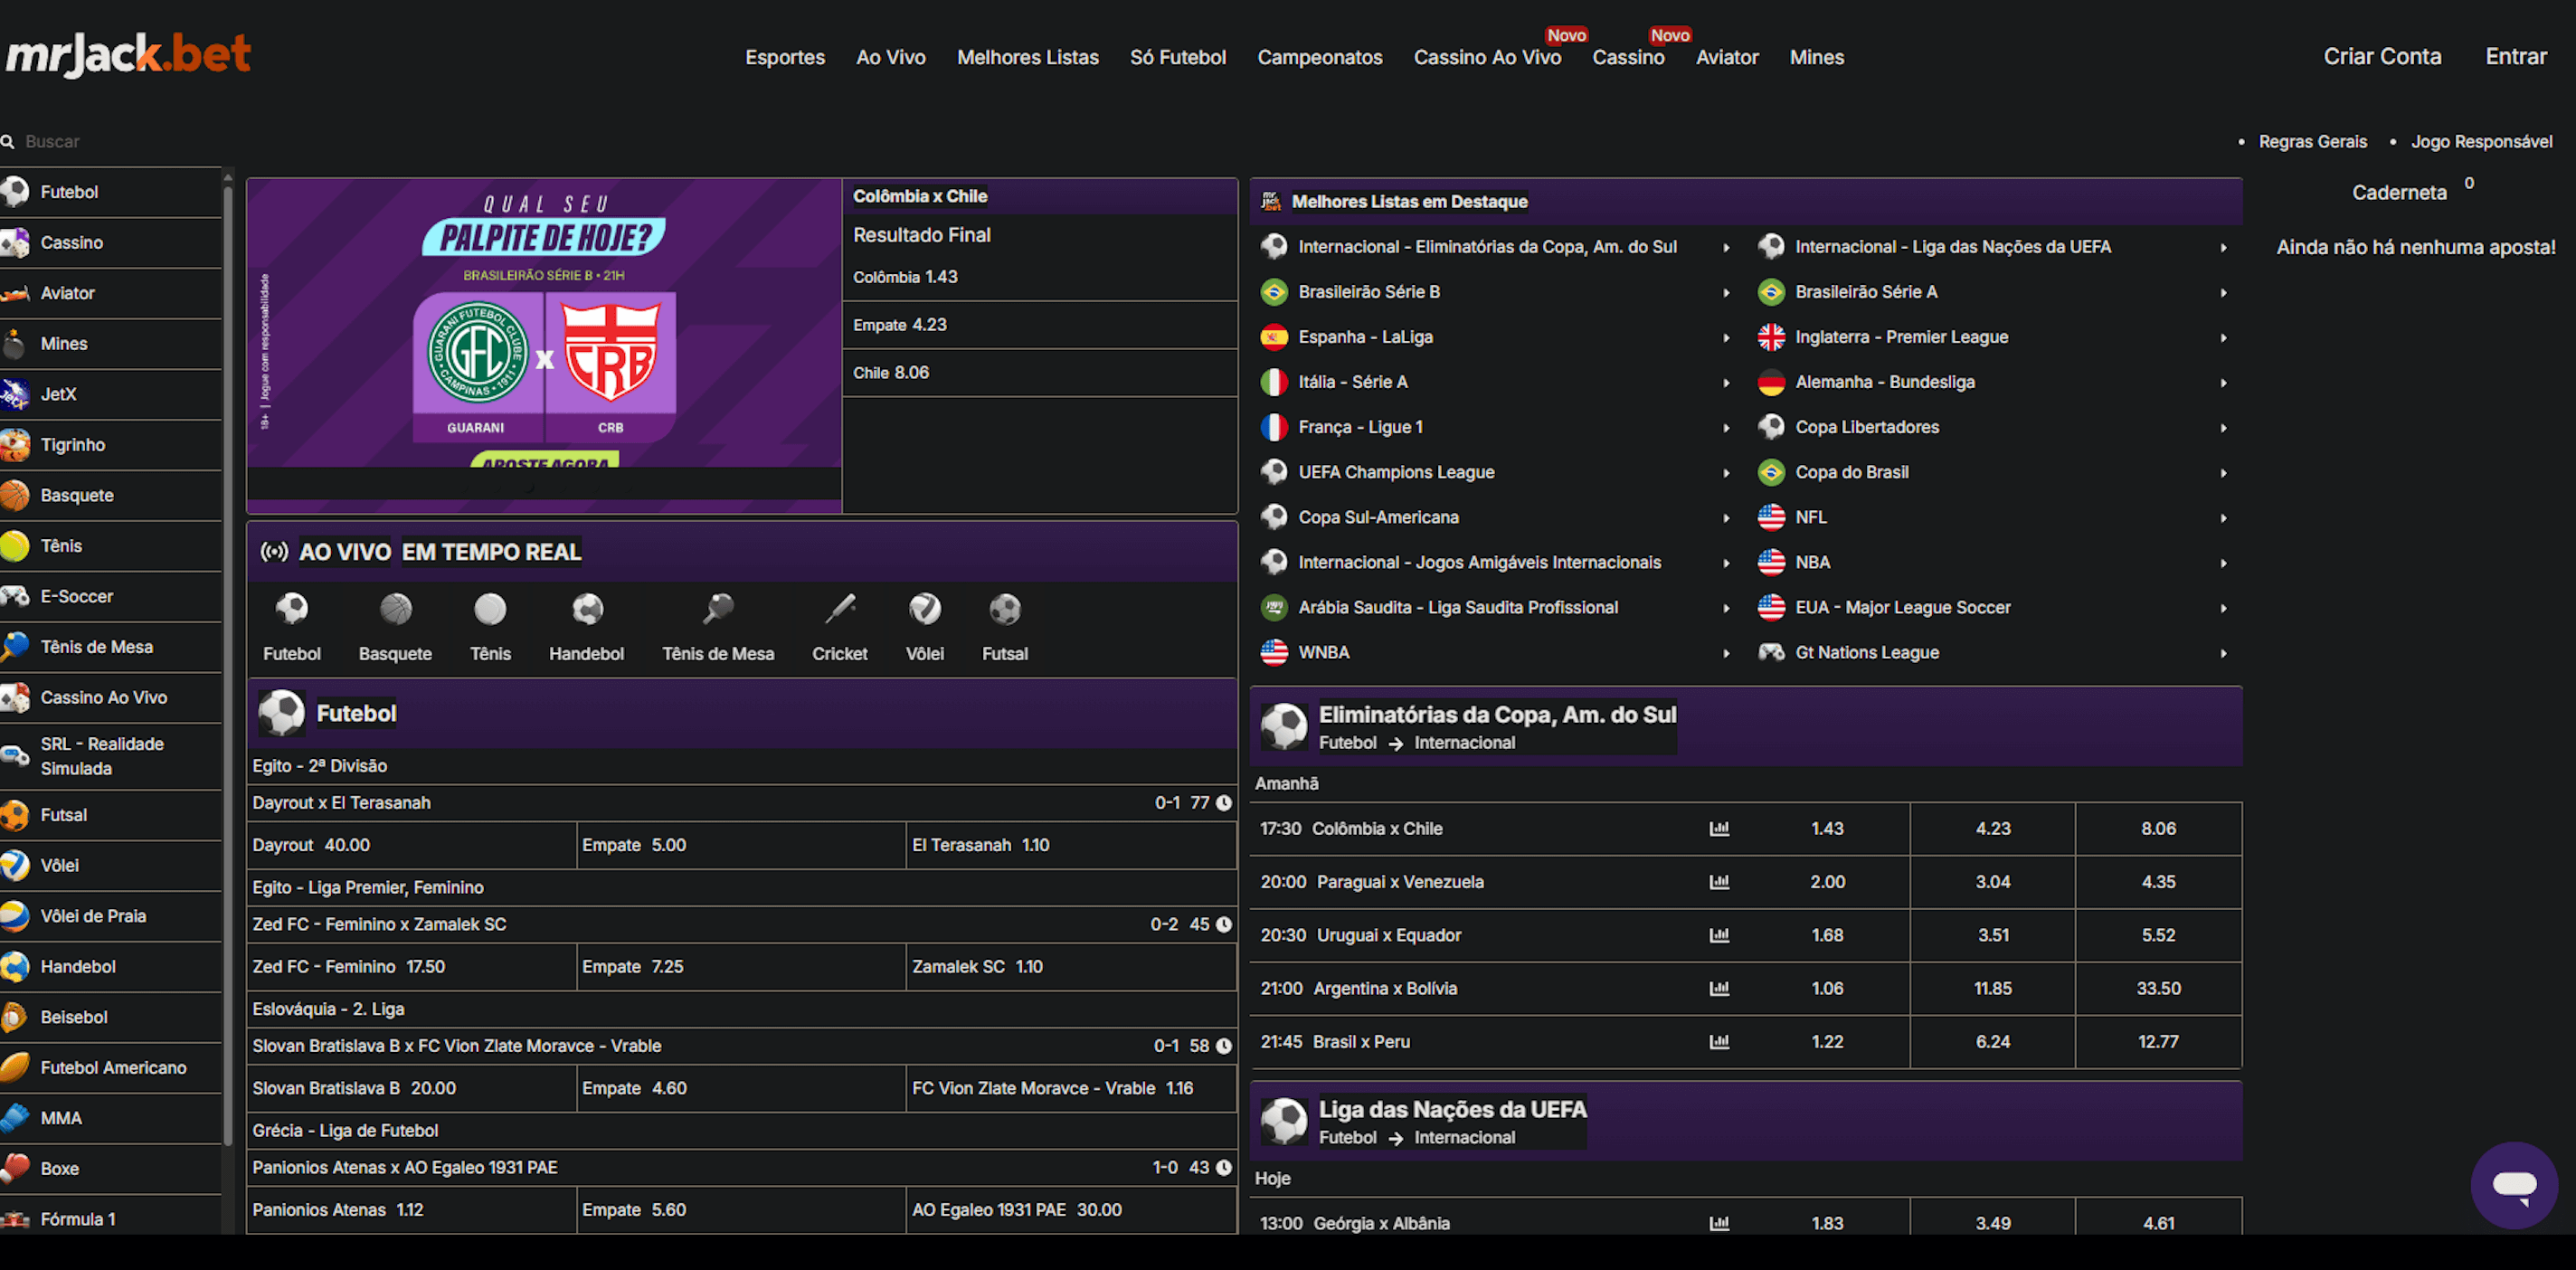
Task: Bet on Empate 7.25 in Zed FC match
Action: pos(741,967)
